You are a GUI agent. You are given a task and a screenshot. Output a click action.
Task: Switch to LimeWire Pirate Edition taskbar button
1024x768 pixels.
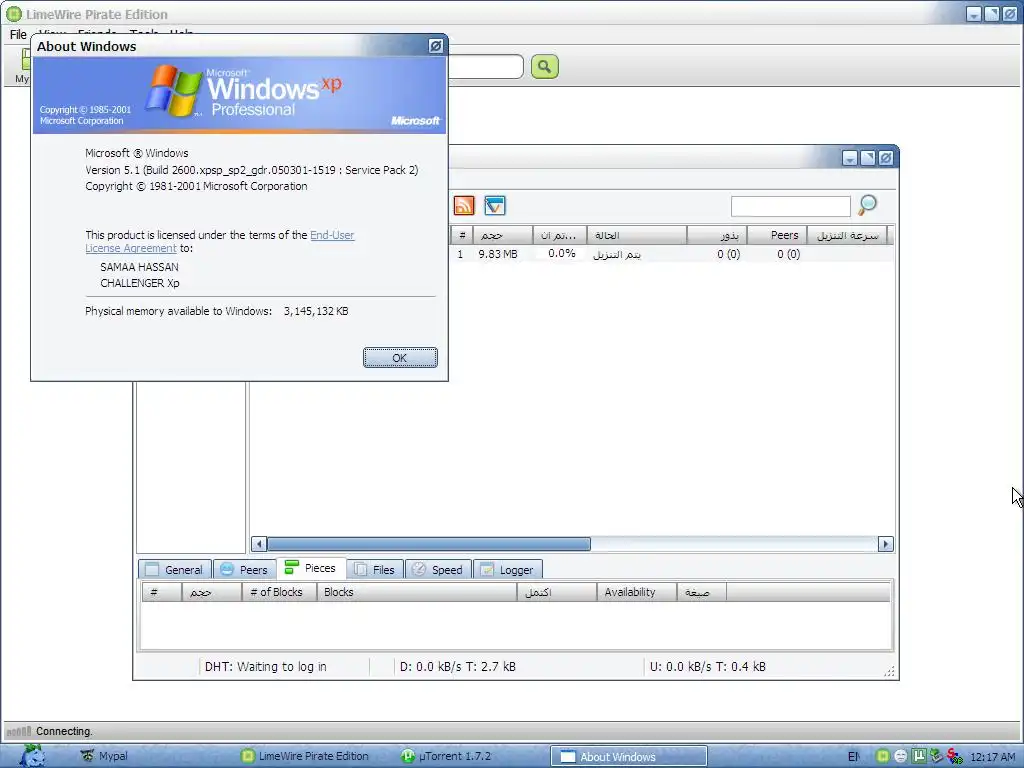305,756
